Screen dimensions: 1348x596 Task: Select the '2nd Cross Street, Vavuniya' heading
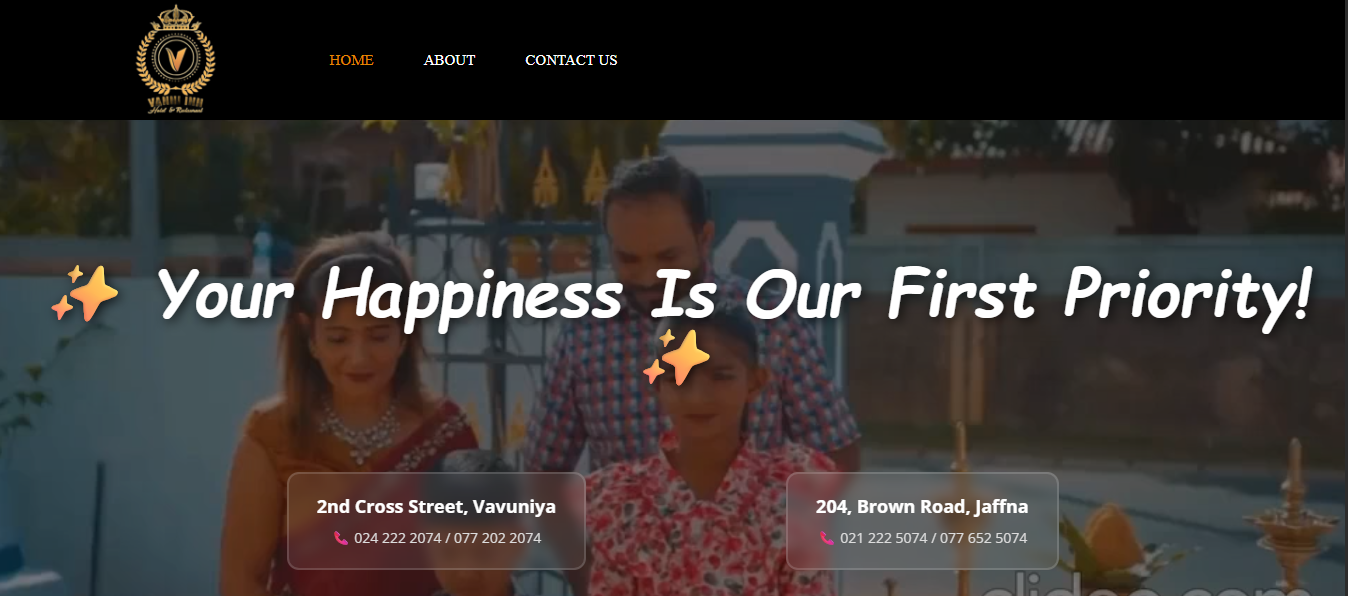[x=436, y=507]
